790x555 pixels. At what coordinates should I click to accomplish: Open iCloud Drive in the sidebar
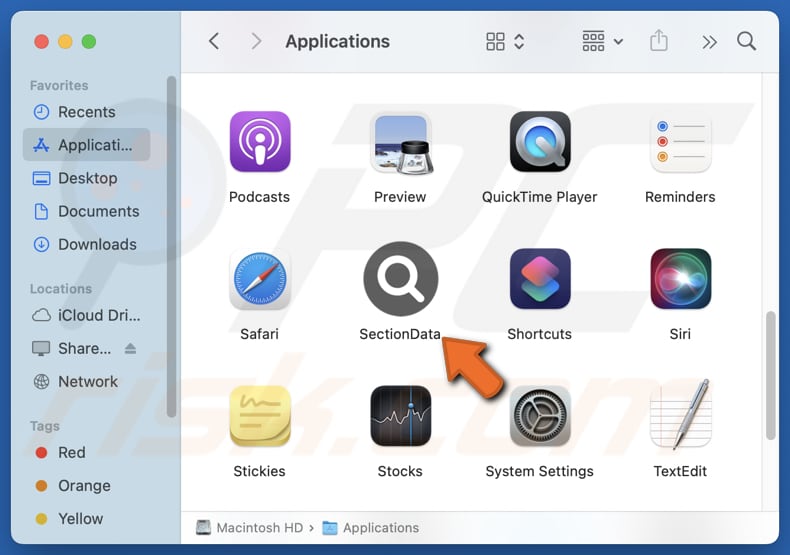point(86,315)
